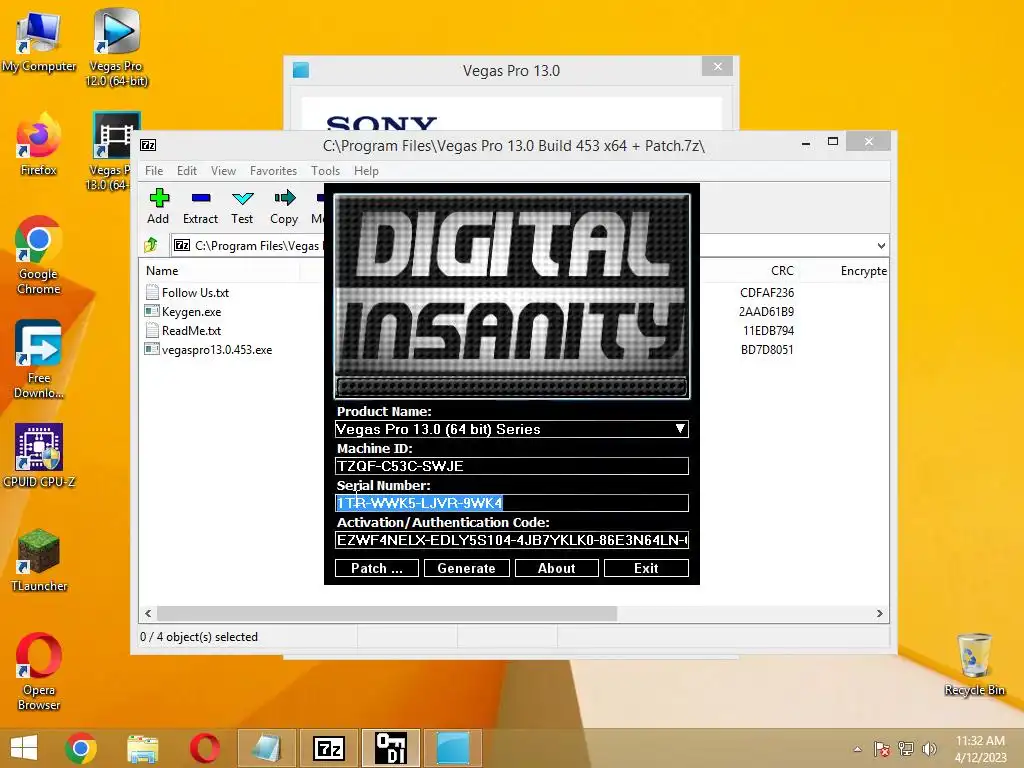The width and height of the screenshot is (1024, 768).
Task: Open the Favorites menu in 7-Zip
Action: (x=274, y=170)
